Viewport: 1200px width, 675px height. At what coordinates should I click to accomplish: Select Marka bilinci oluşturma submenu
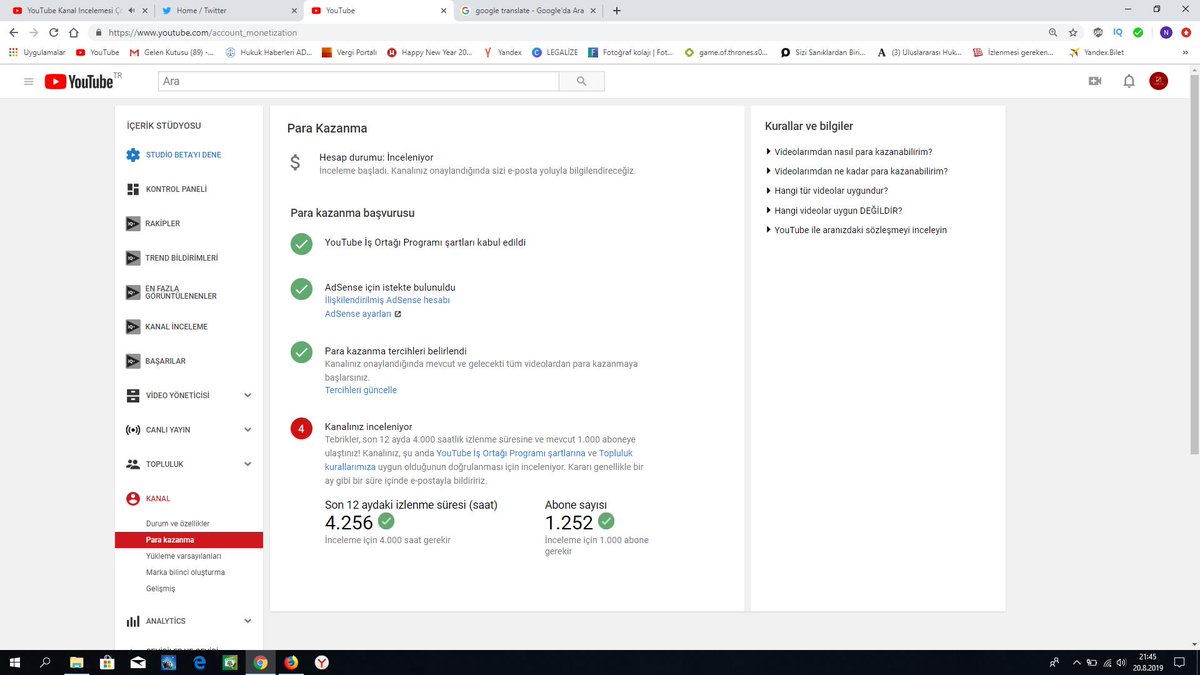[185, 572]
